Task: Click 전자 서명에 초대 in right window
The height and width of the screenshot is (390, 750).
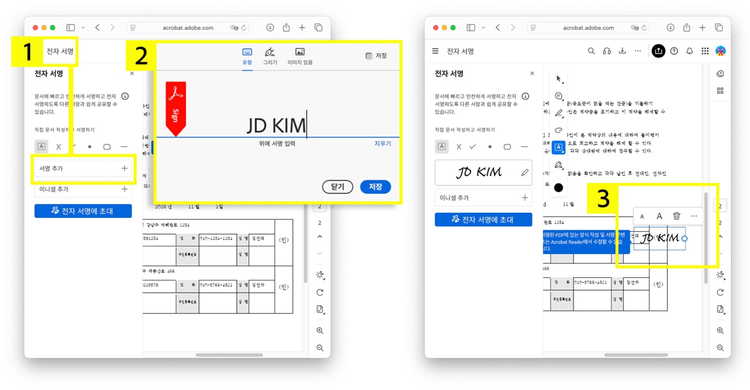Action: (x=483, y=220)
